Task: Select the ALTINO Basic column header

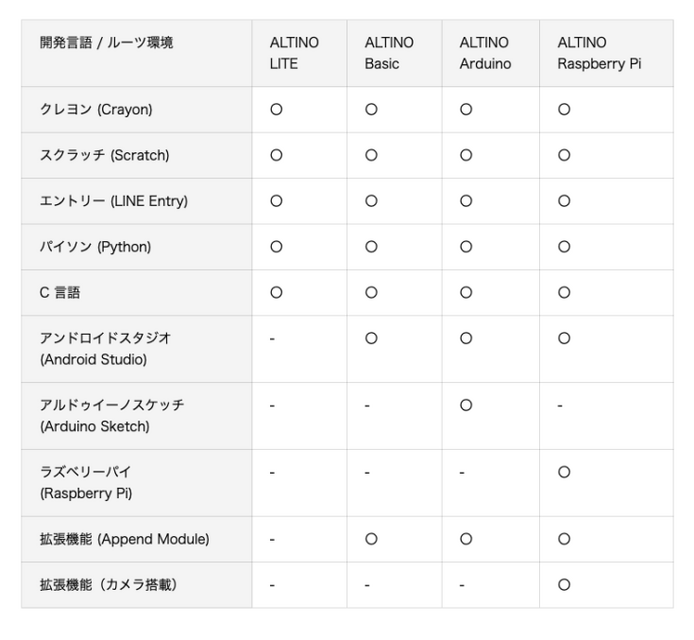Action: (389, 53)
